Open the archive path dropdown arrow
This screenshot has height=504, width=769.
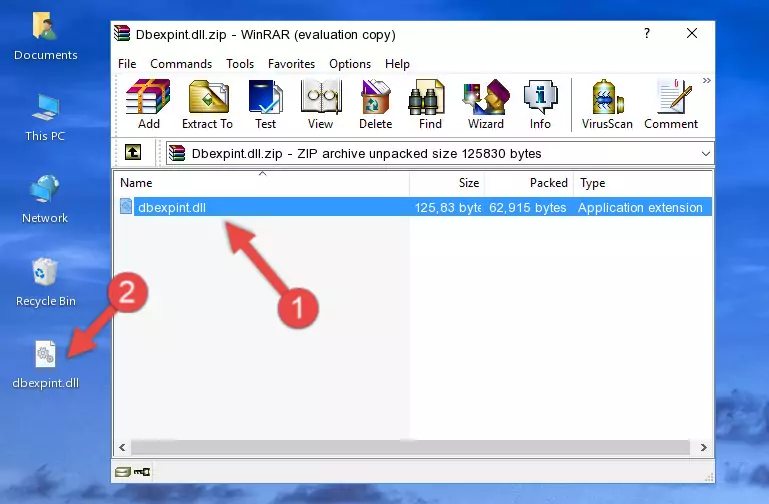(x=705, y=153)
